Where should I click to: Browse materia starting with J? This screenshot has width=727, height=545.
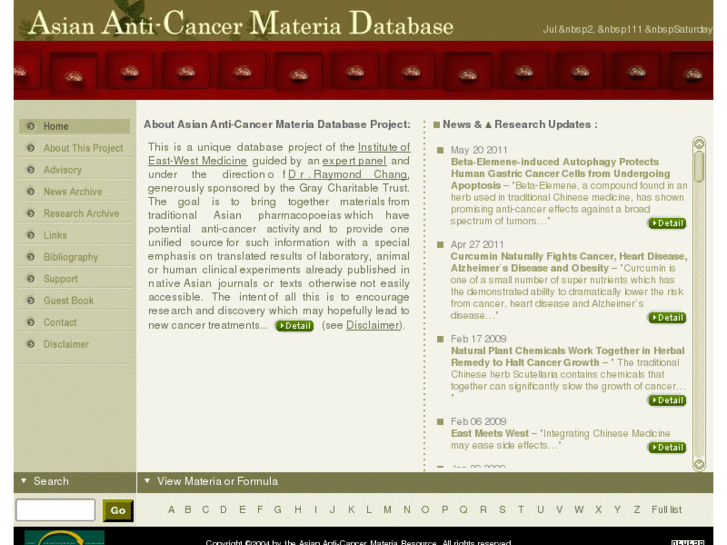point(332,510)
